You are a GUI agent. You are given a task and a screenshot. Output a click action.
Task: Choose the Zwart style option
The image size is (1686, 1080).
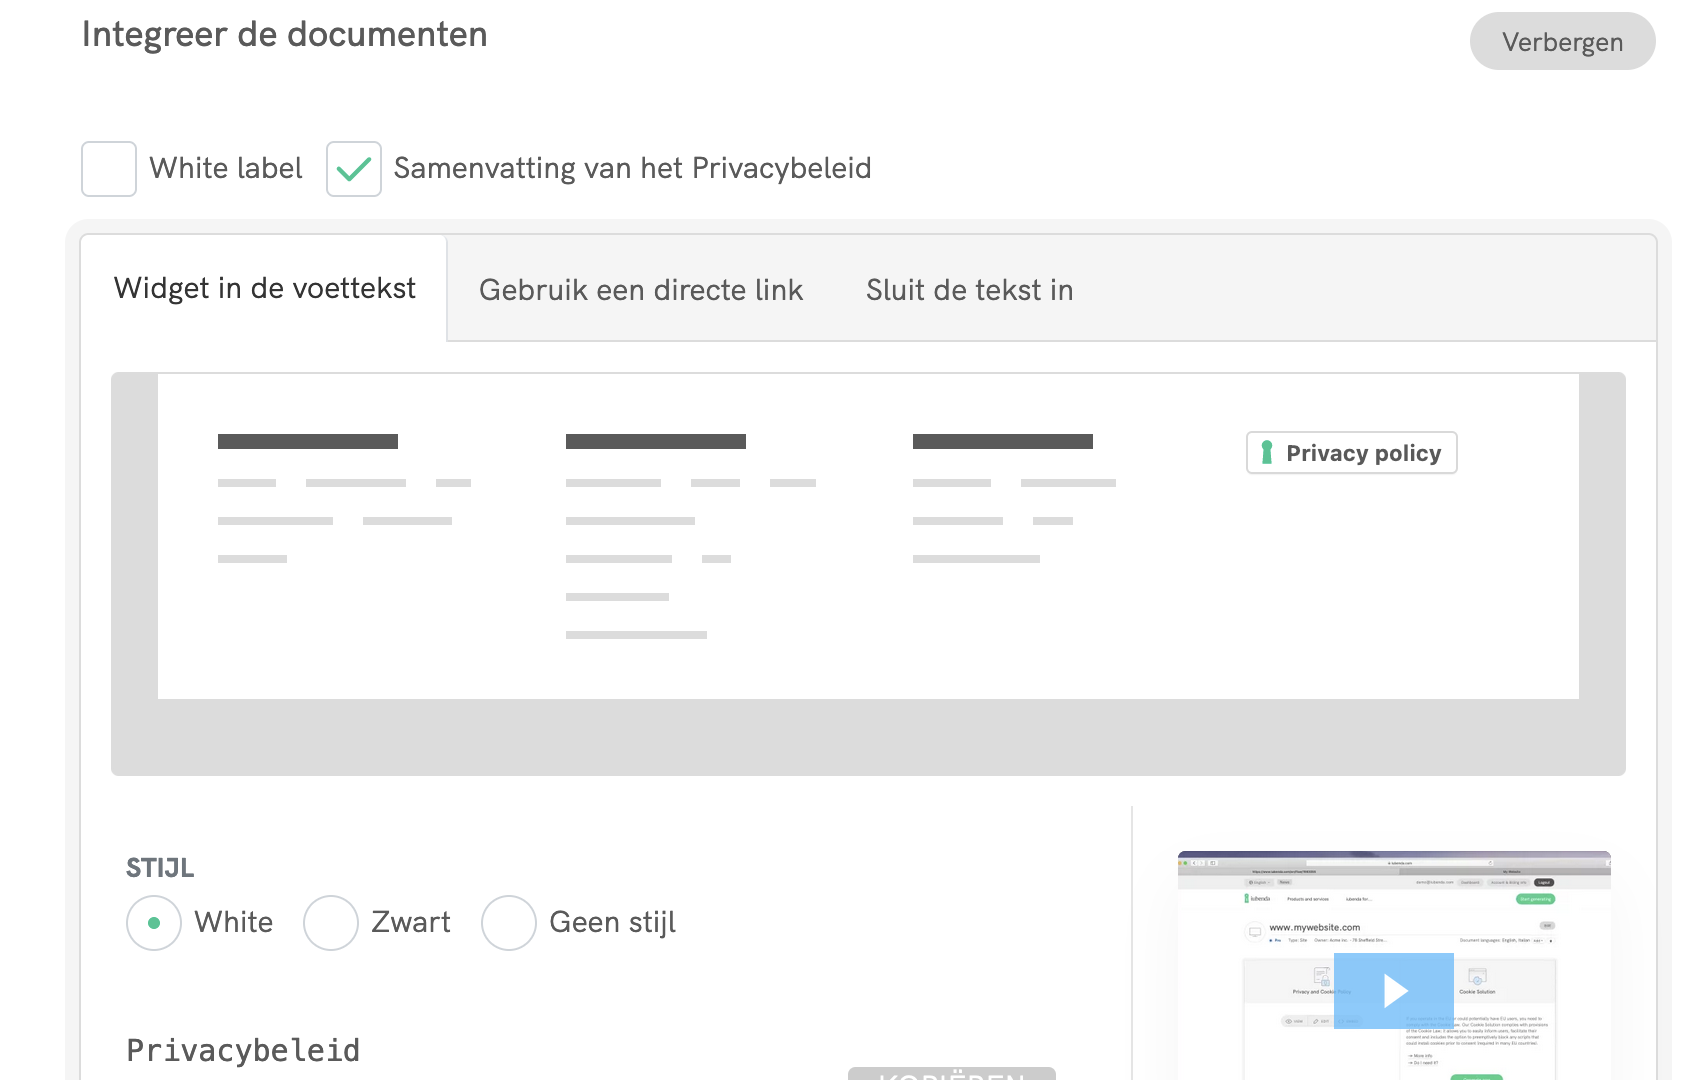331,923
